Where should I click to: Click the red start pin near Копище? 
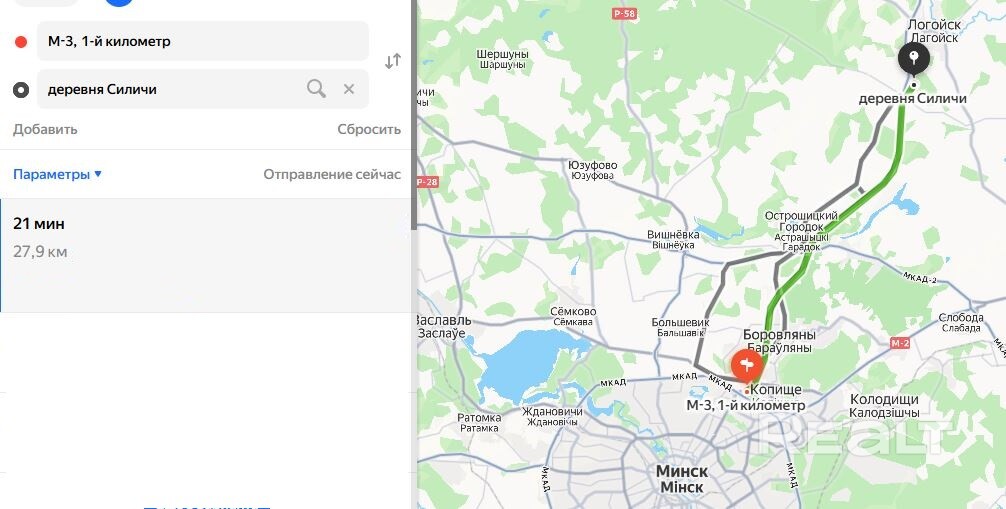[x=747, y=366]
